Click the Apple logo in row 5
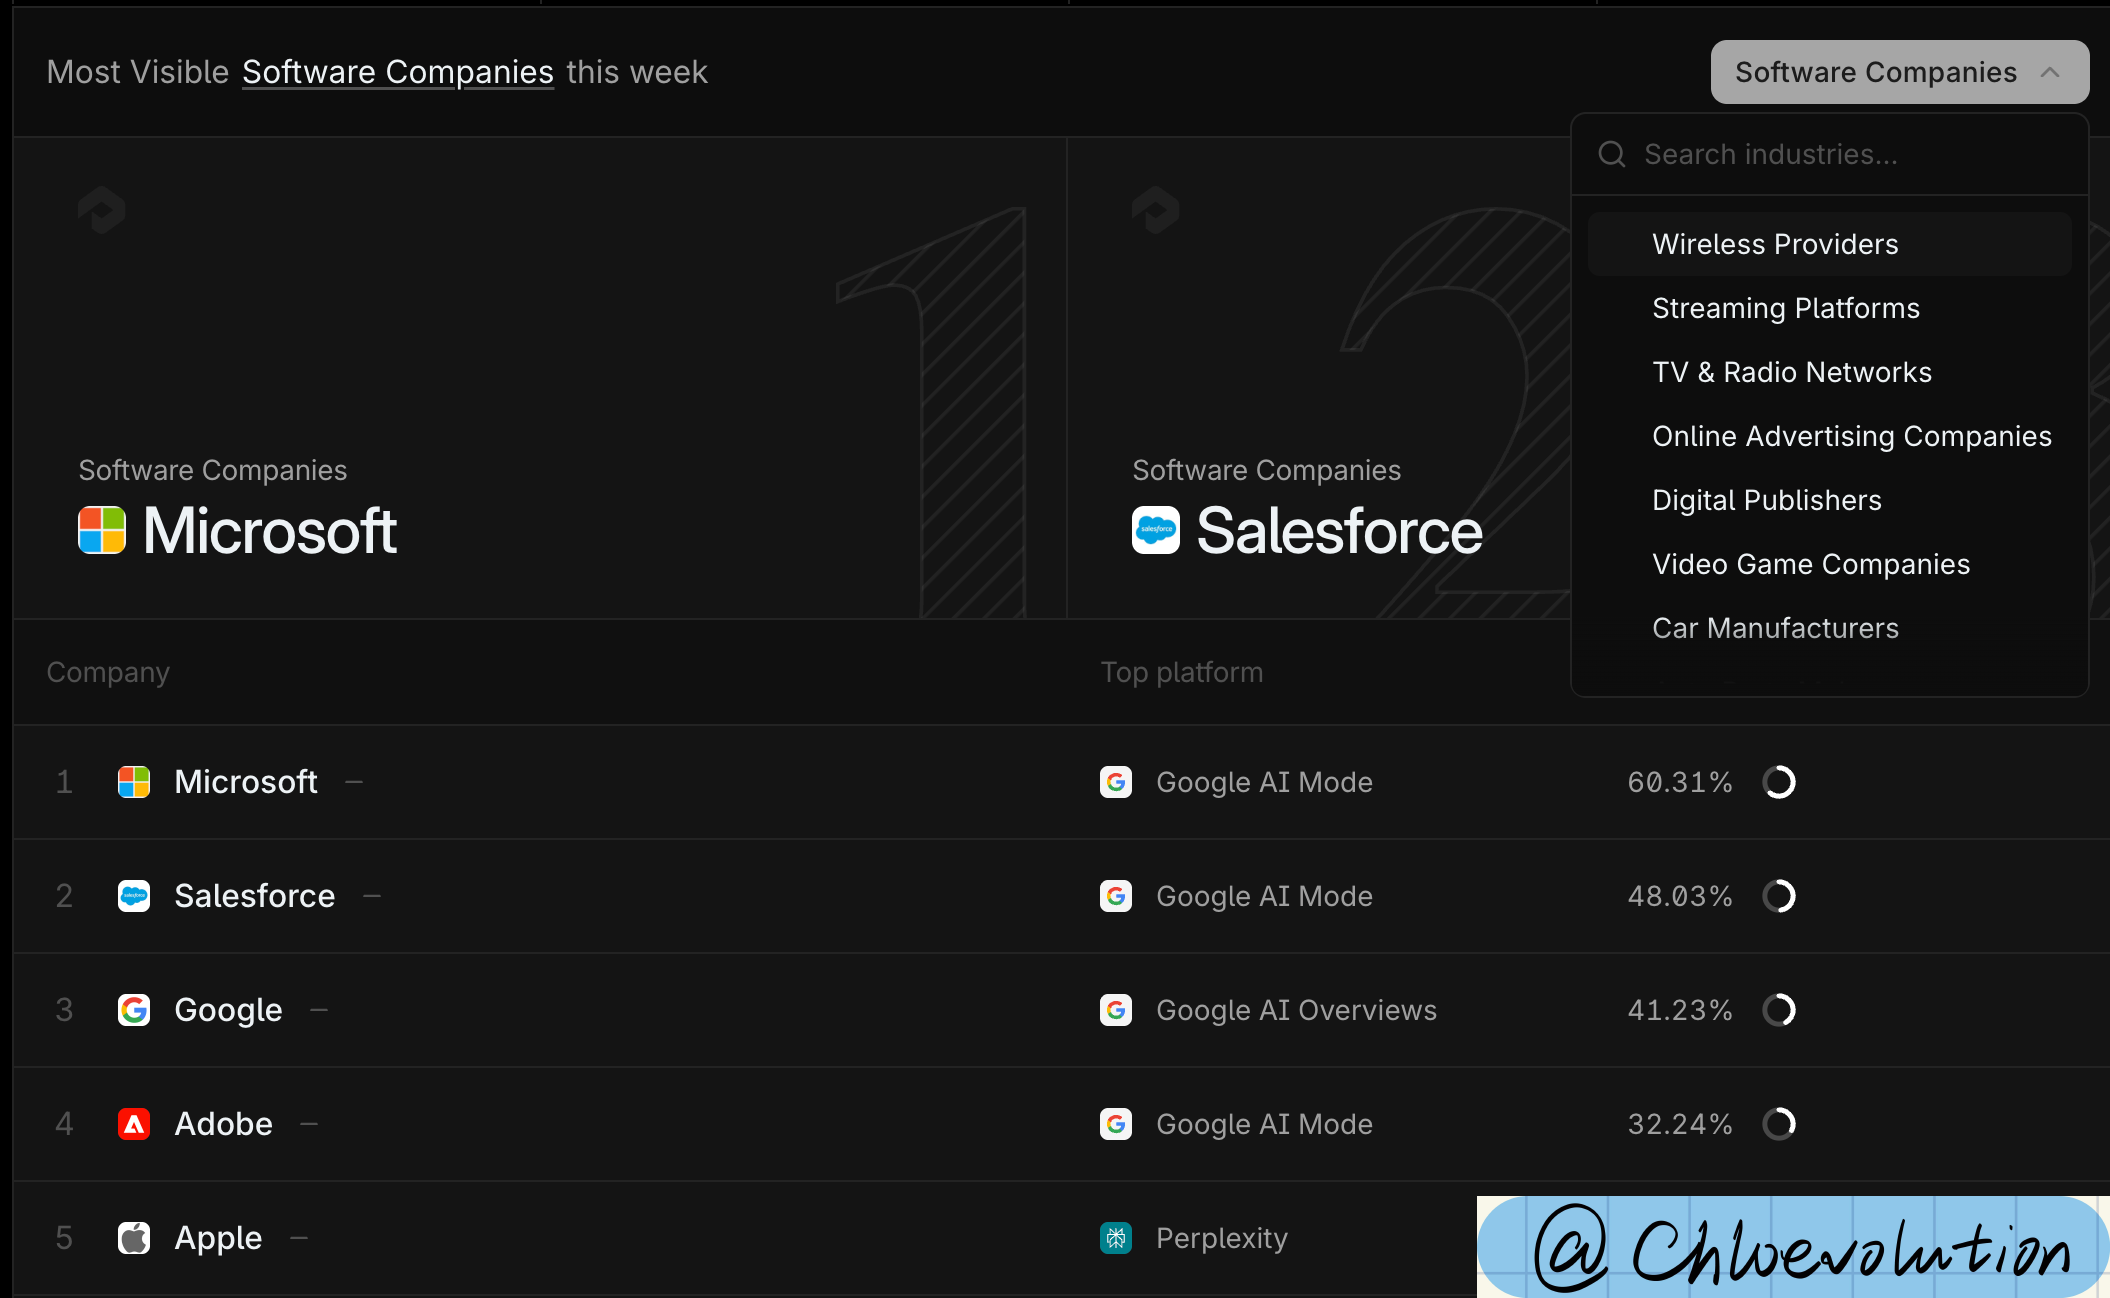 coord(134,1238)
